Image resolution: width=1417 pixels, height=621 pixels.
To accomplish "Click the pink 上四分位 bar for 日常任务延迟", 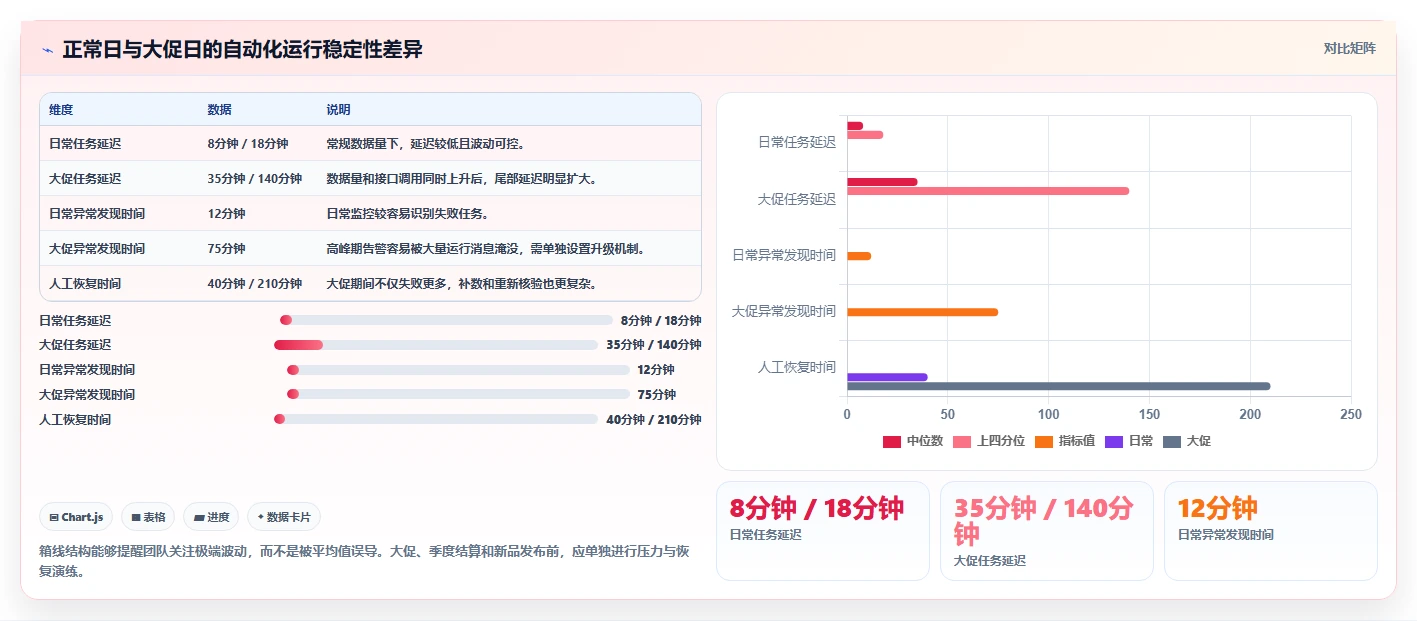I will [x=865, y=135].
